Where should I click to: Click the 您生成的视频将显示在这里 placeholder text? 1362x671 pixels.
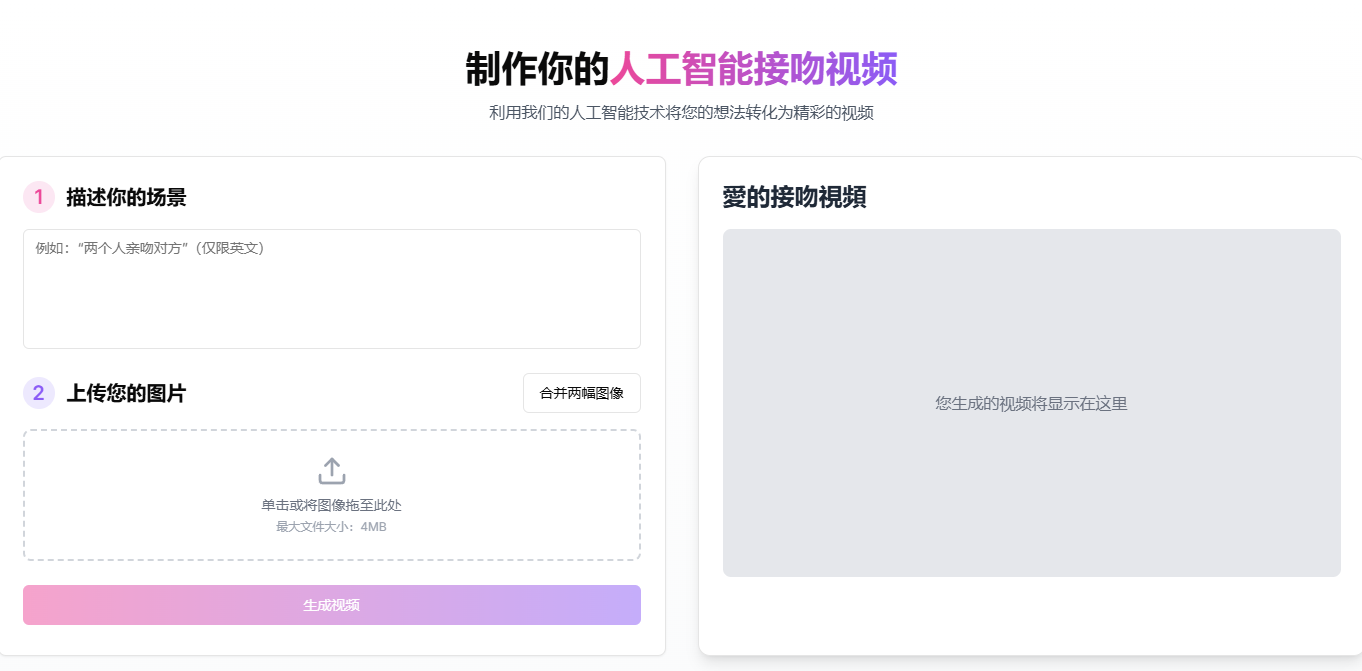coord(1031,404)
